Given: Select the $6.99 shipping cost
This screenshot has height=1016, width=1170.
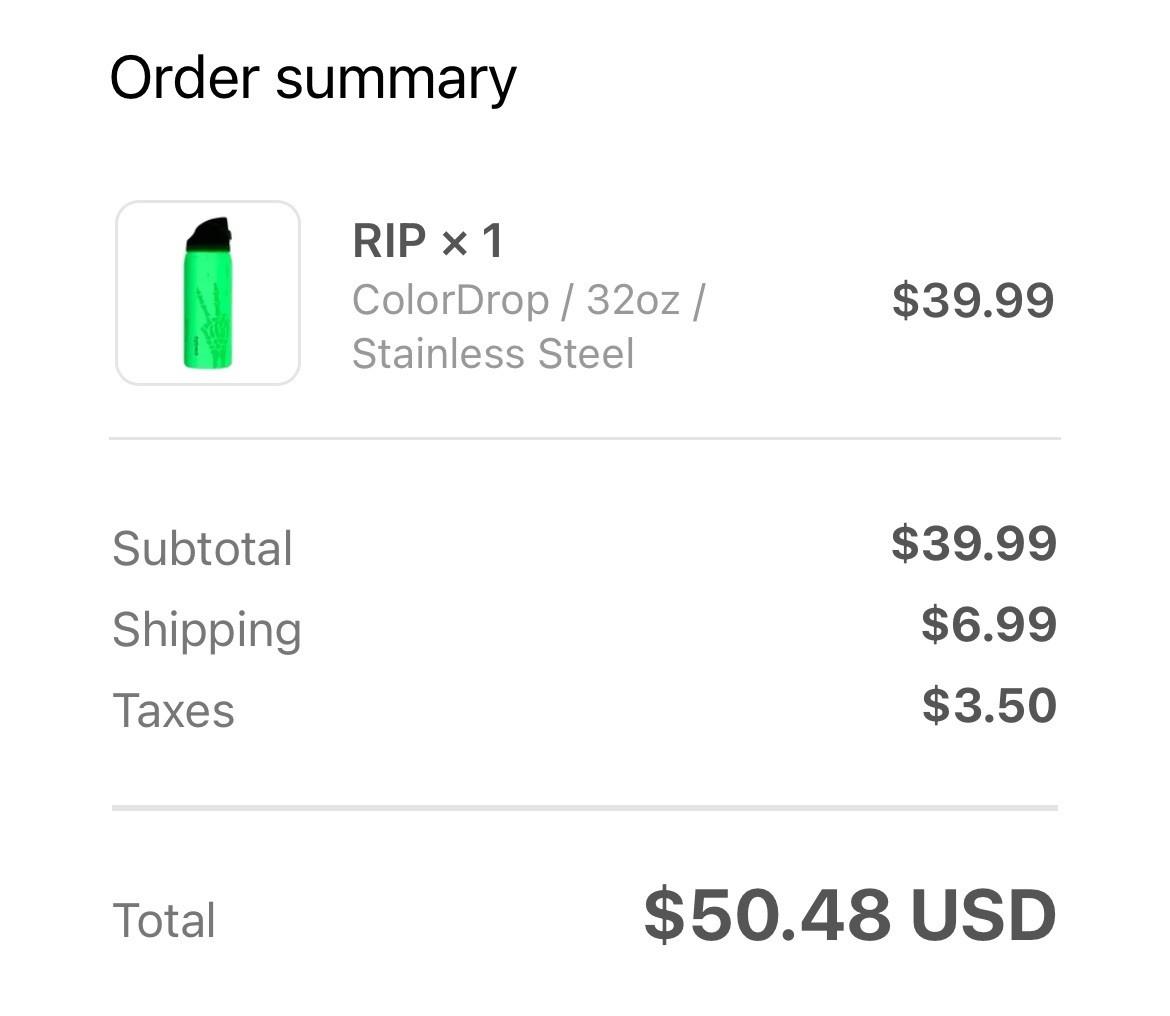Looking at the screenshot, I should 988,624.
